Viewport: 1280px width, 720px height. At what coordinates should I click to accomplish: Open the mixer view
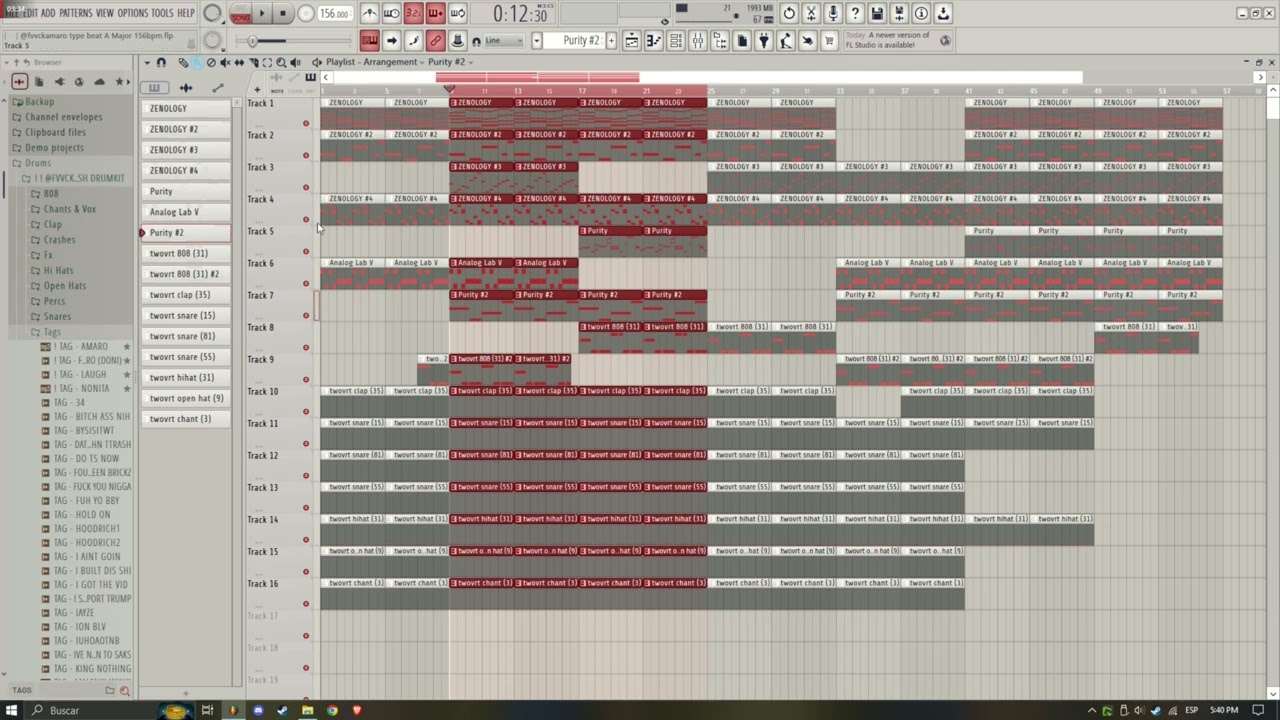[x=697, y=41]
